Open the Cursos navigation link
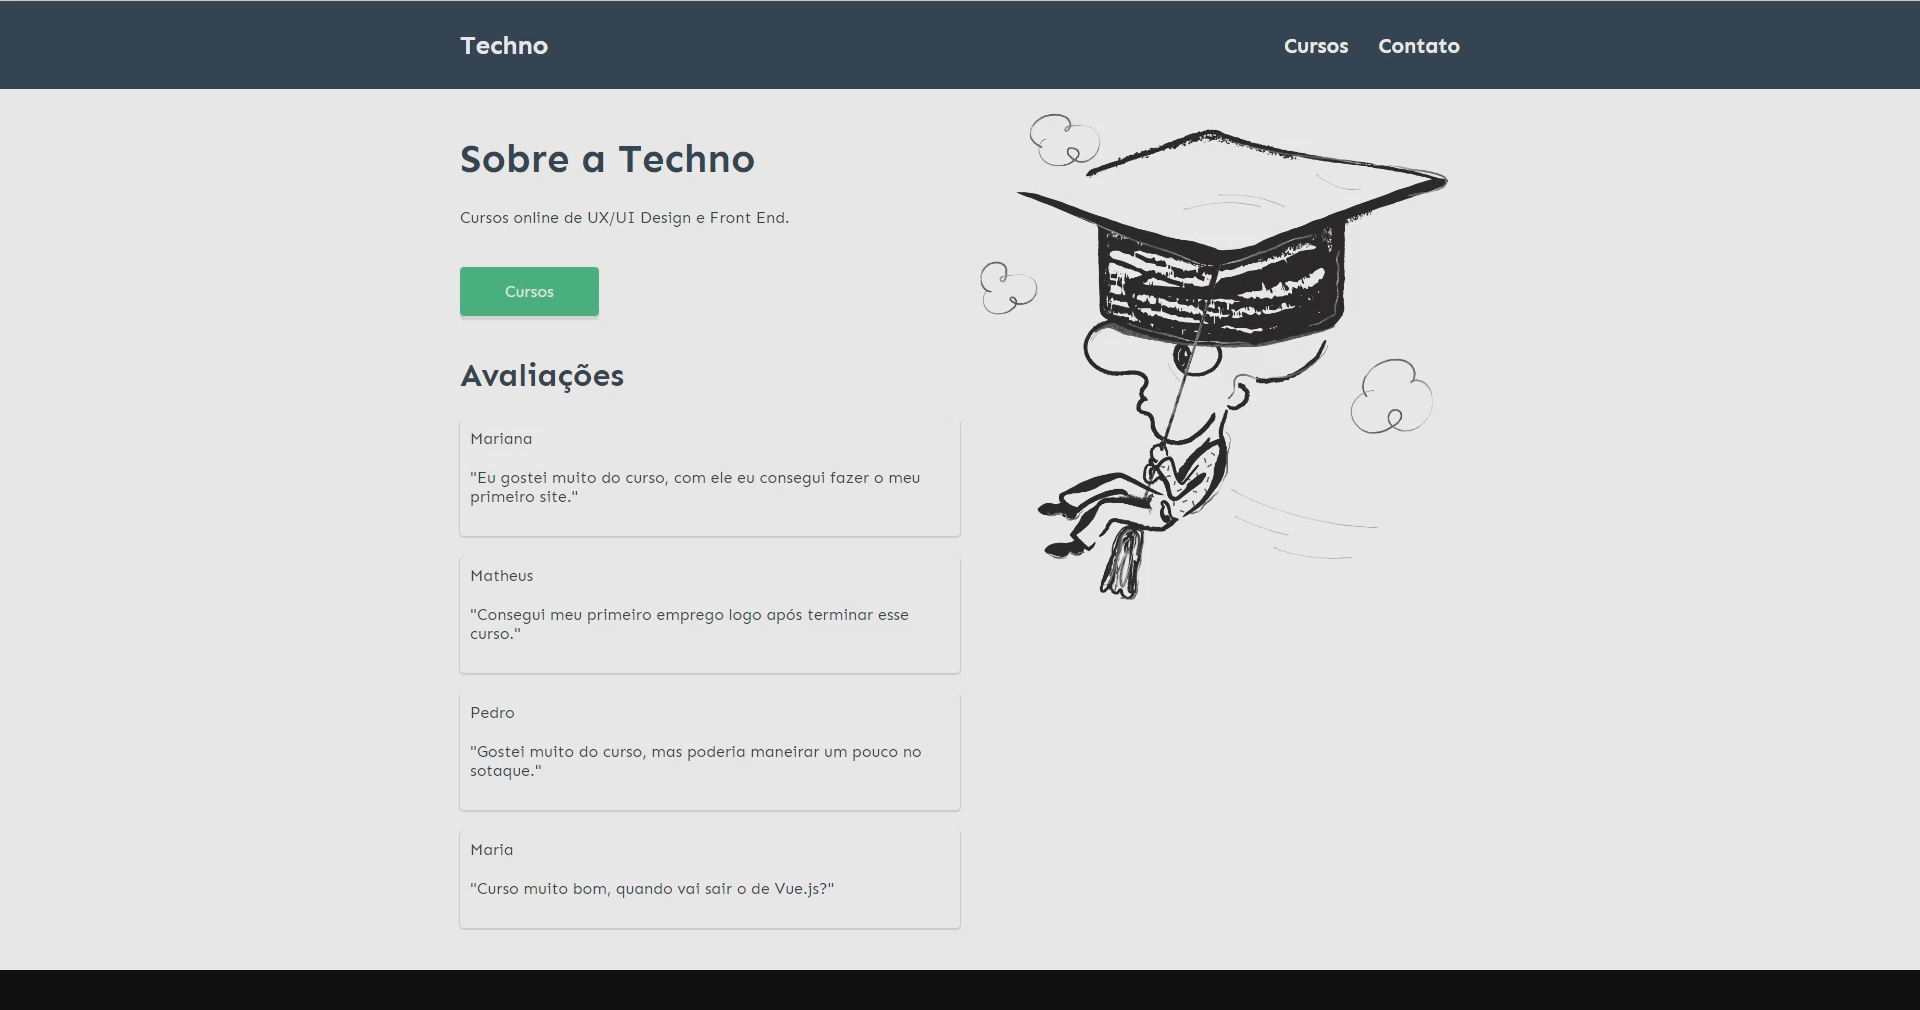The image size is (1920, 1010). [x=1316, y=46]
